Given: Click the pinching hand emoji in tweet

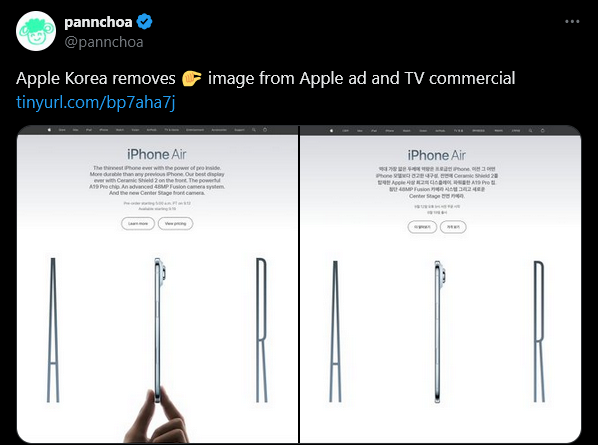Looking at the screenshot, I should coord(191,78).
